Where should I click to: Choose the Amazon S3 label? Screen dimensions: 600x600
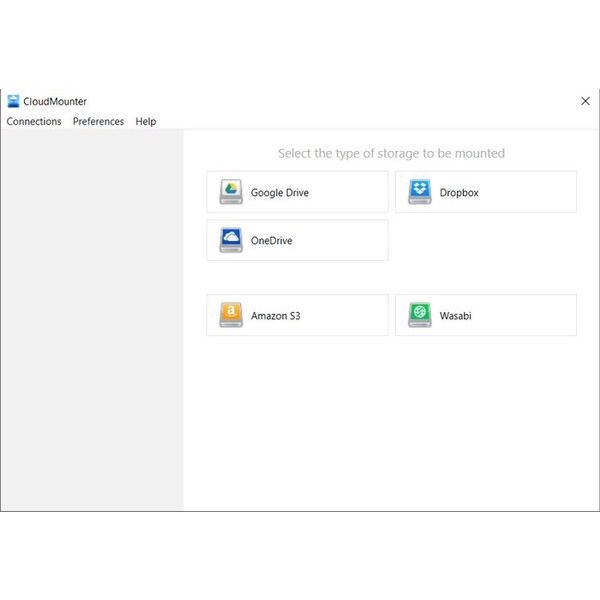coord(276,316)
